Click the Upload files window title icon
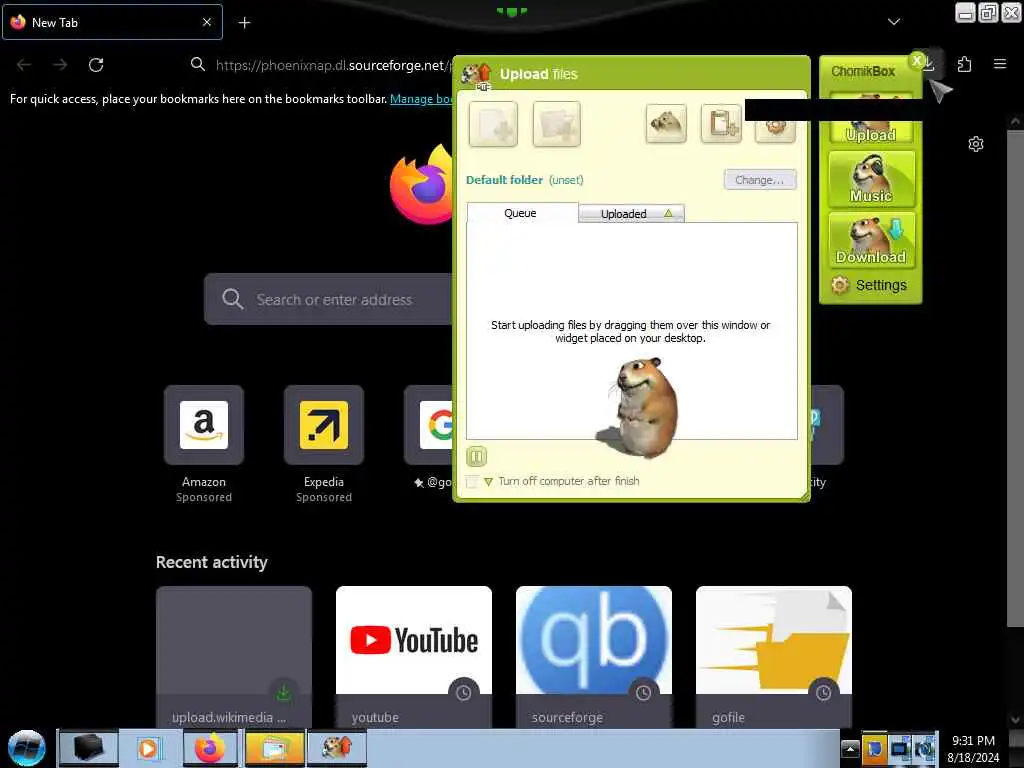Image resolution: width=1024 pixels, height=768 pixels. tap(476, 74)
